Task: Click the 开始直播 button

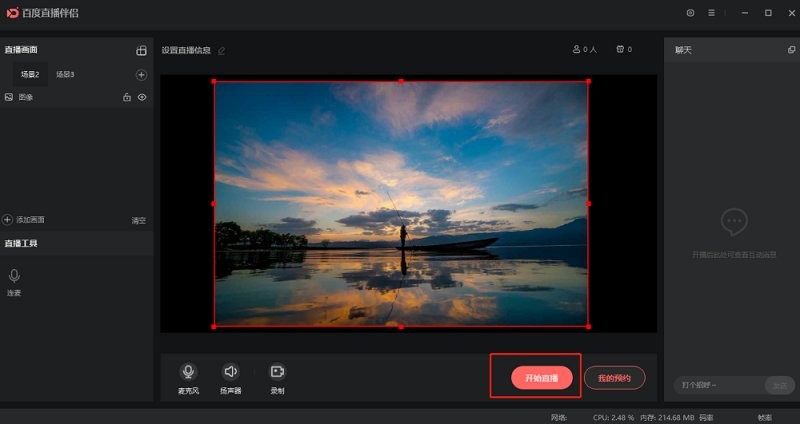Action: point(541,378)
